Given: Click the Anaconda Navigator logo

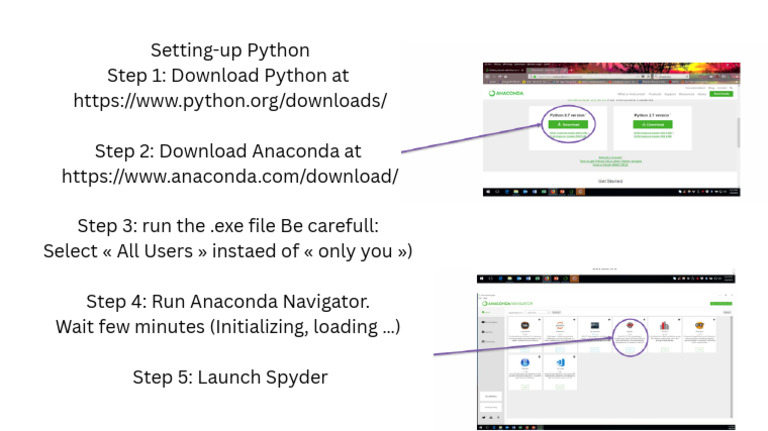Looking at the screenshot, I should point(507,304).
